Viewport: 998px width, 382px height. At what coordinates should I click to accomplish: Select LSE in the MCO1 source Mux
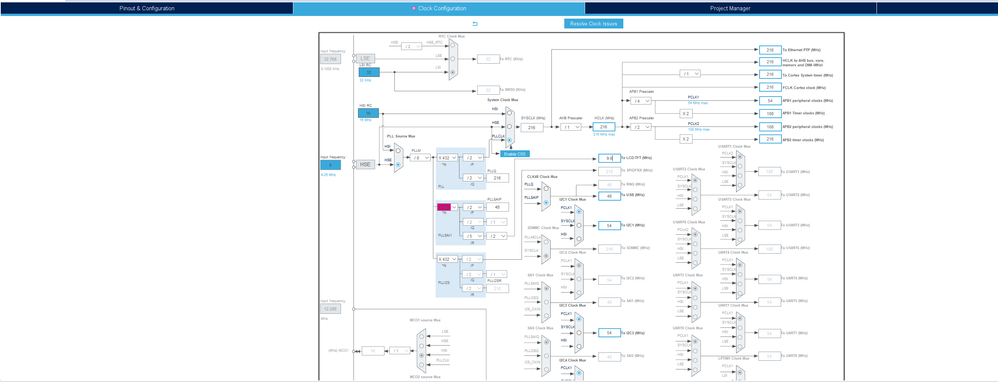(x=421, y=337)
